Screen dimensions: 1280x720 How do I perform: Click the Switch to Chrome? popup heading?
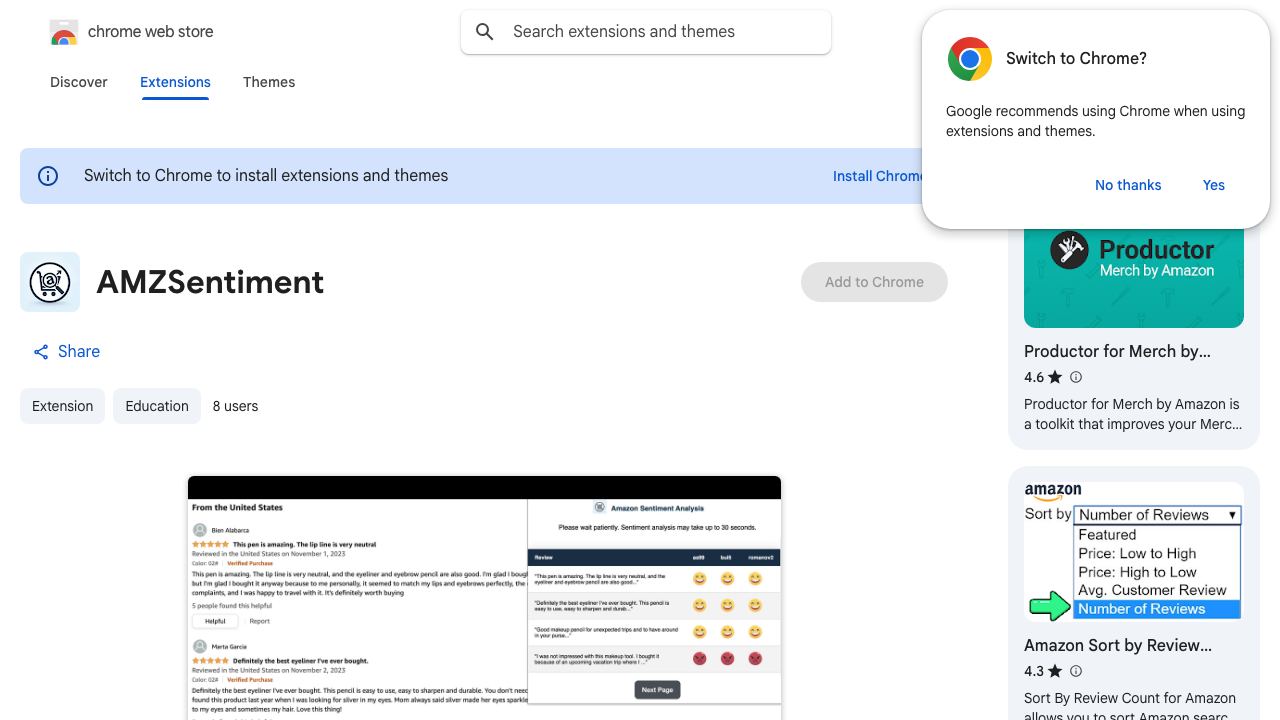coord(1076,59)
